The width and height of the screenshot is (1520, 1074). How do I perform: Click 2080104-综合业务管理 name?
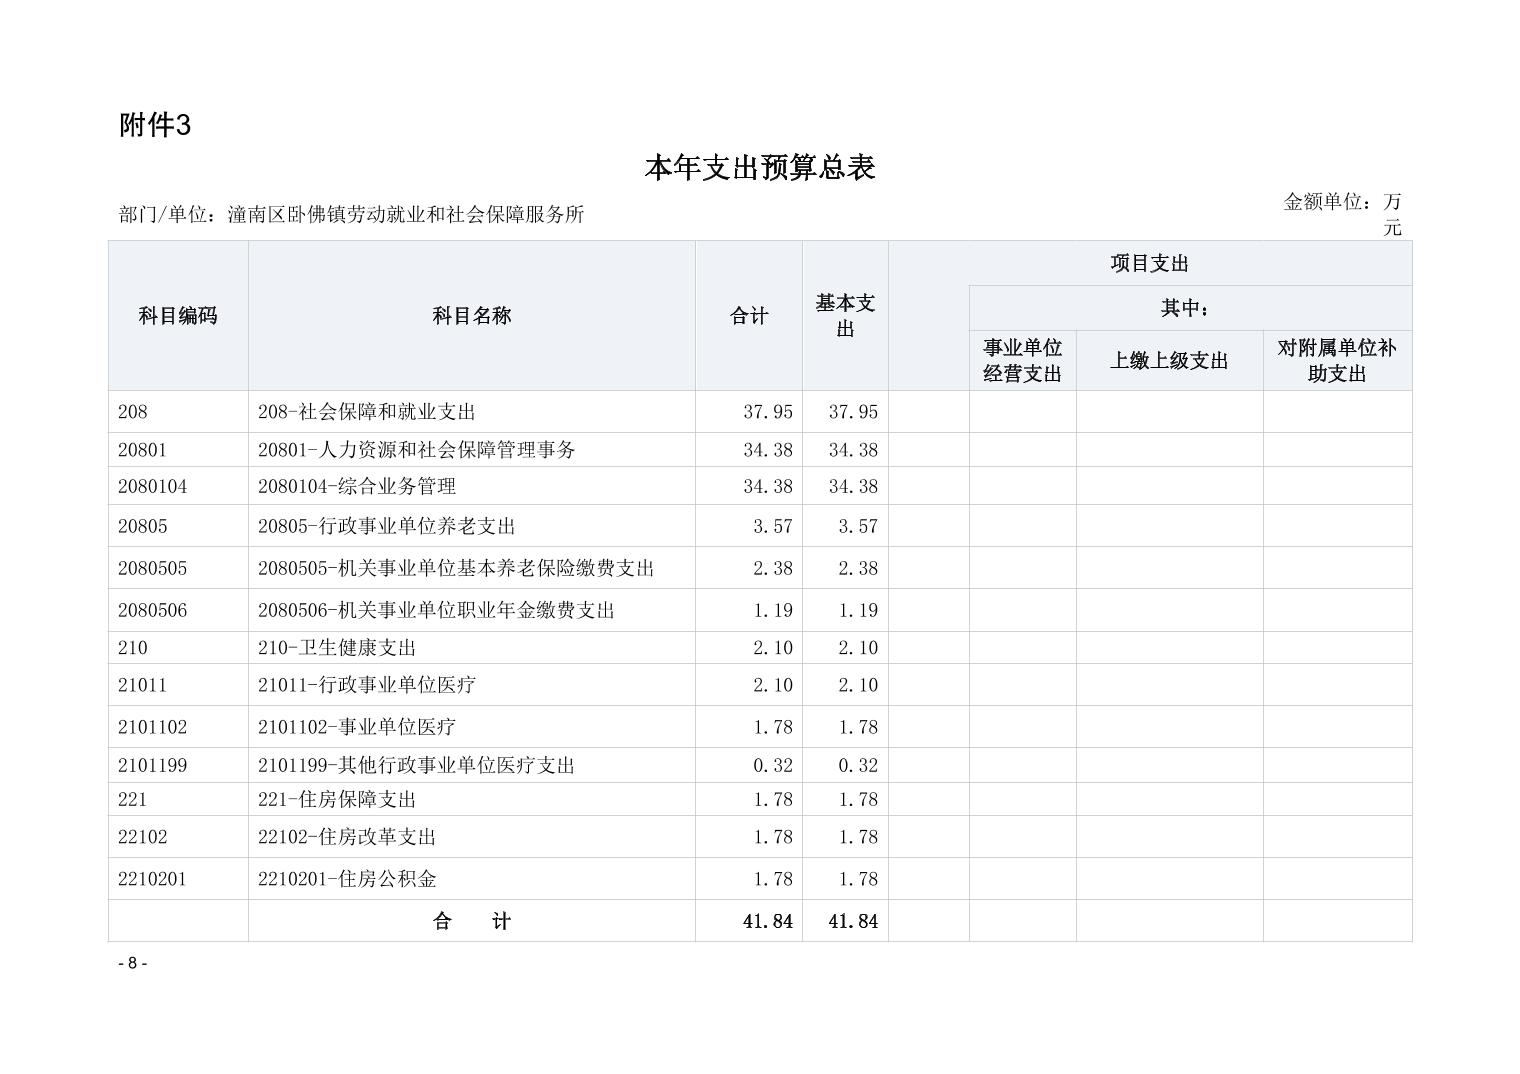point(357,486)
